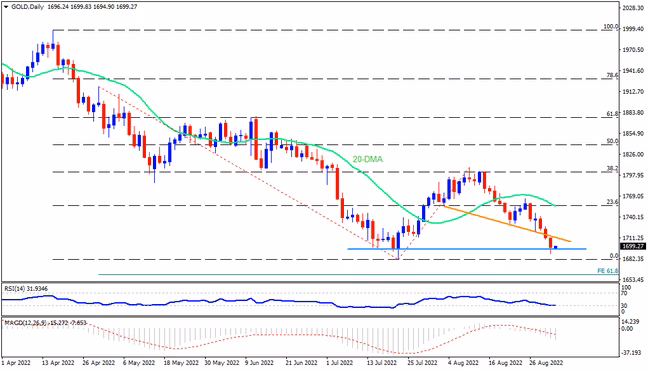Select the 1 Jul 2022 date label
This screenshot has height=370, width=648.
point(340,363)
